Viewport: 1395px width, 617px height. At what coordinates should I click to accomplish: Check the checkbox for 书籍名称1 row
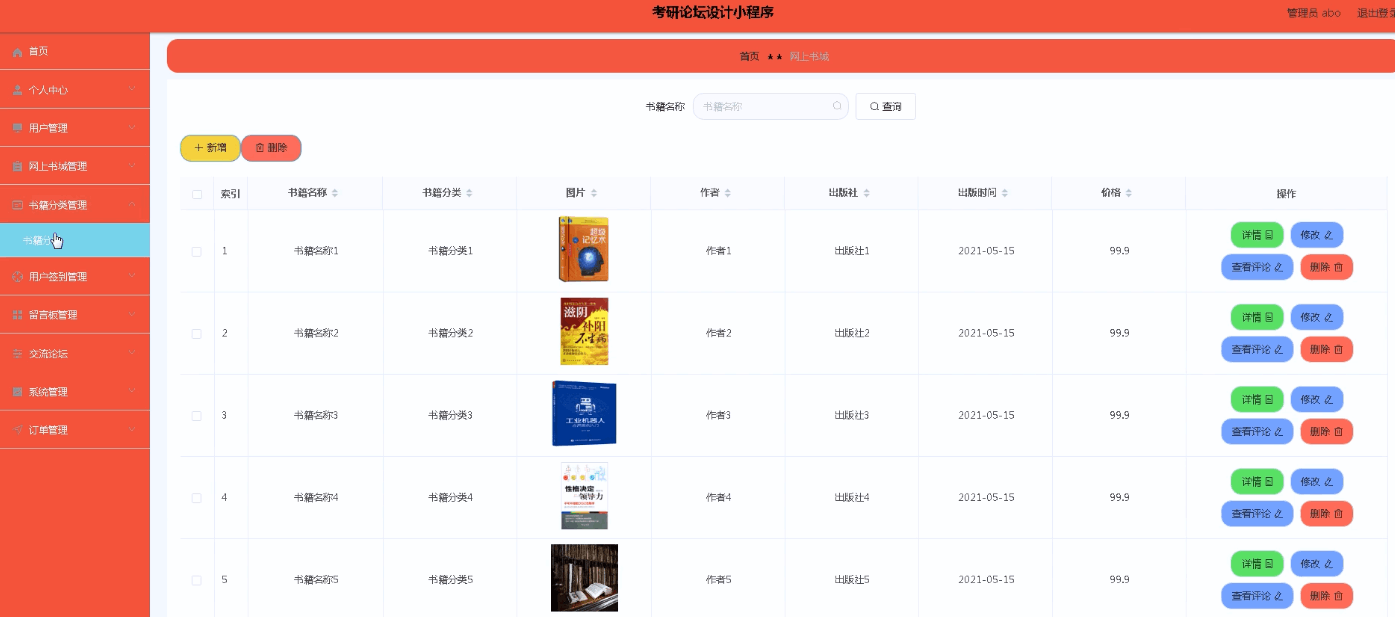(x=196, y=251)
